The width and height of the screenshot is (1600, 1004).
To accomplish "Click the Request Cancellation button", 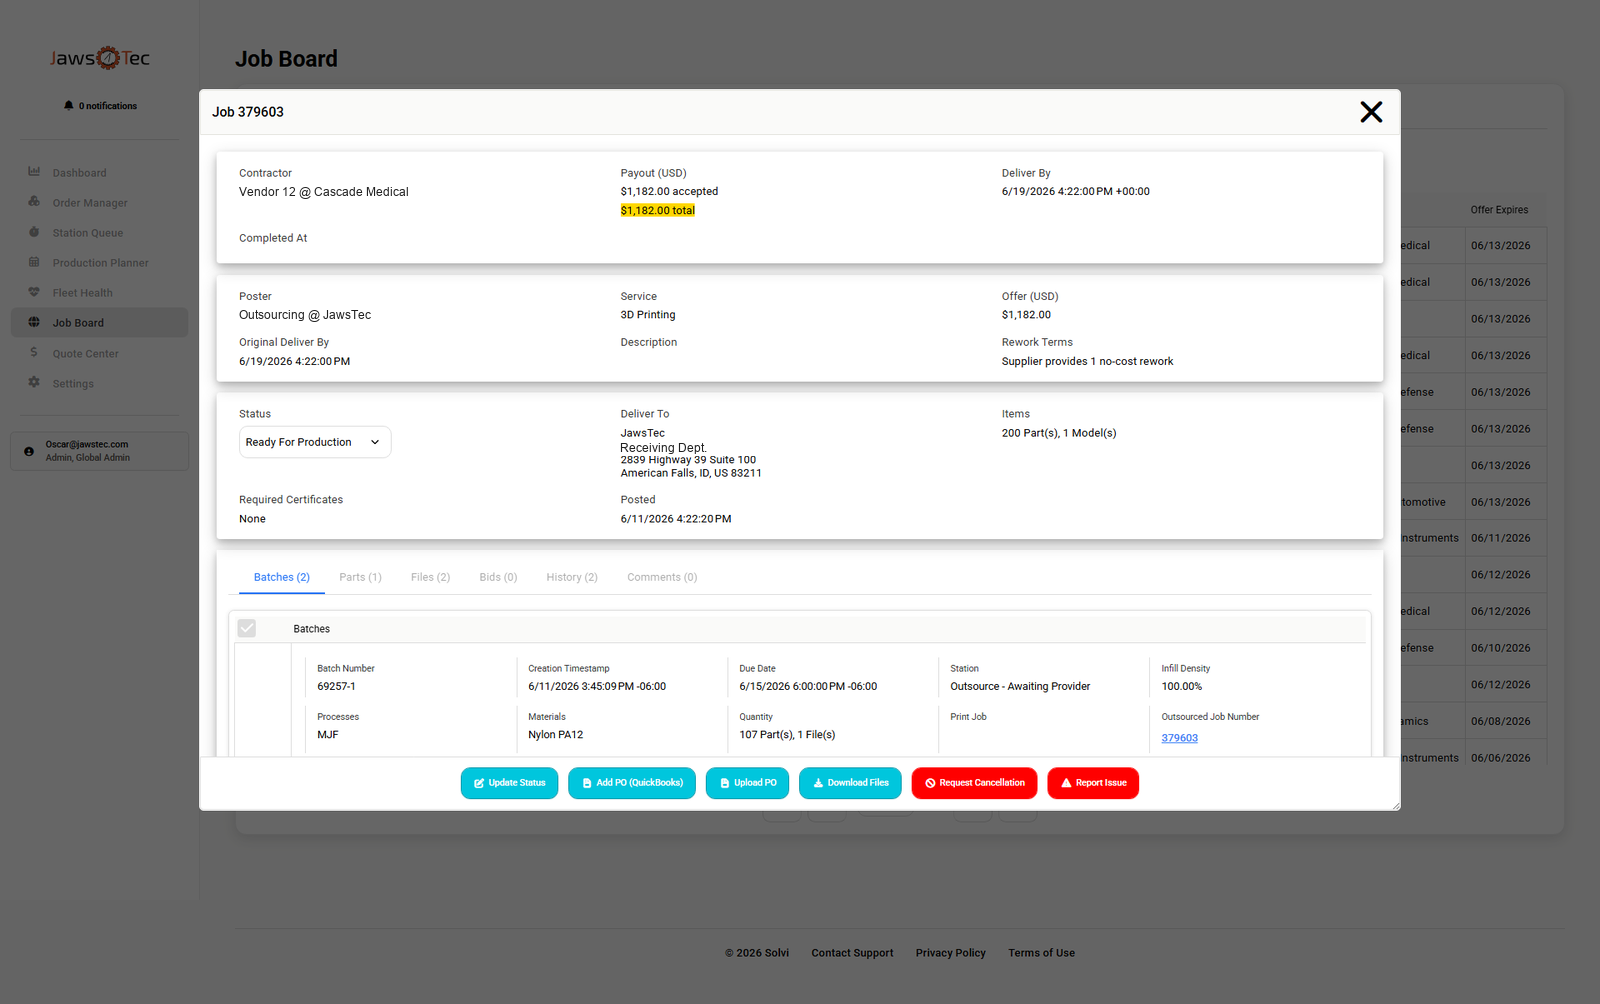I will click(x=975, y=783).
